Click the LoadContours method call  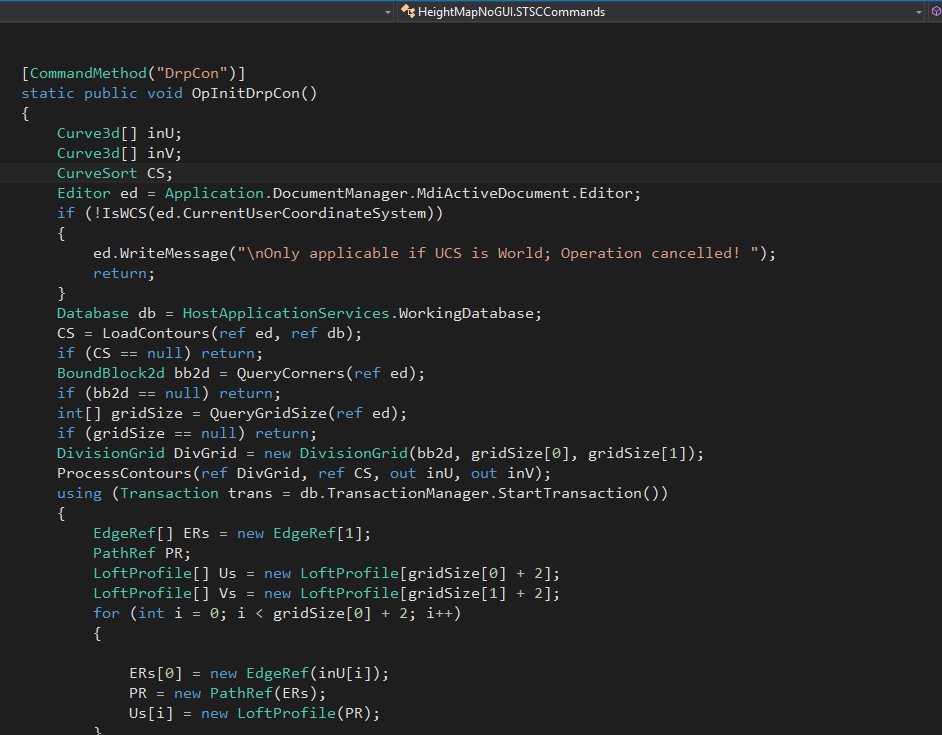pos(156,333)
